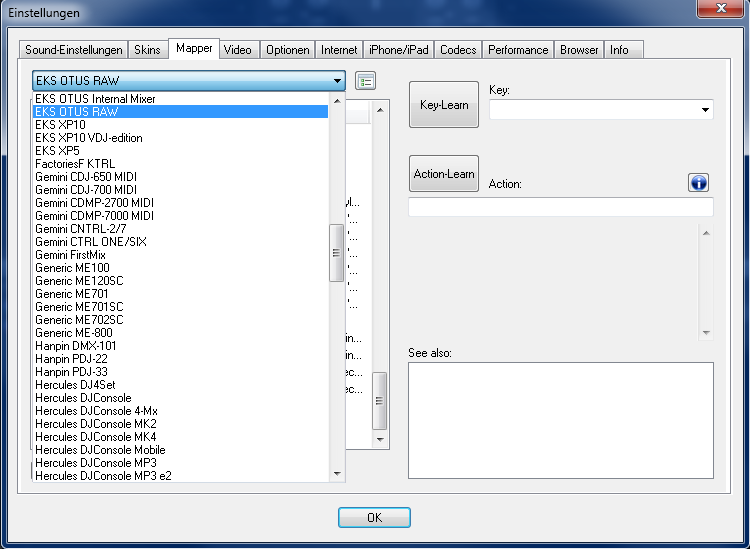Choose Hanpin PDJ-22

pos(181,359)
